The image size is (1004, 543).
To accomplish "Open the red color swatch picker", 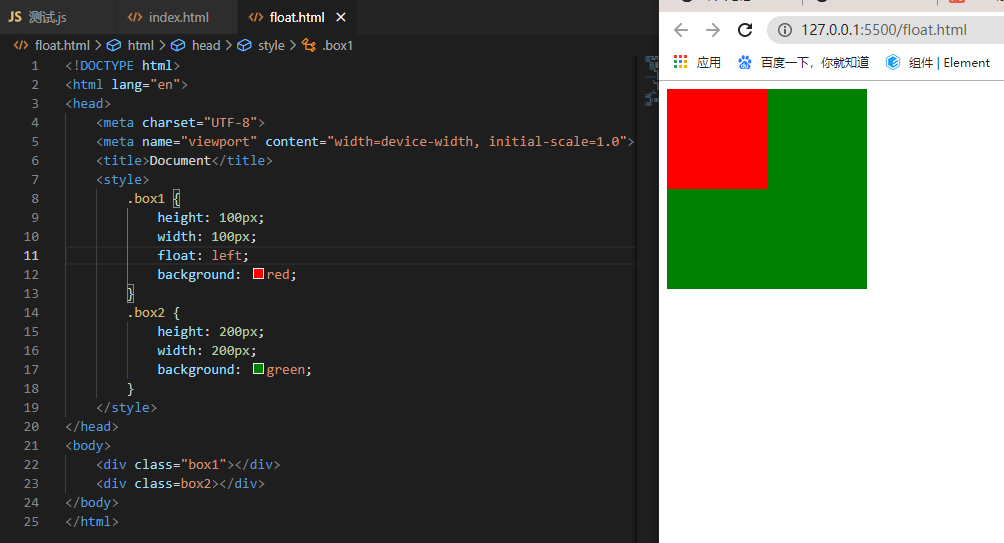I will click(258, 274).
